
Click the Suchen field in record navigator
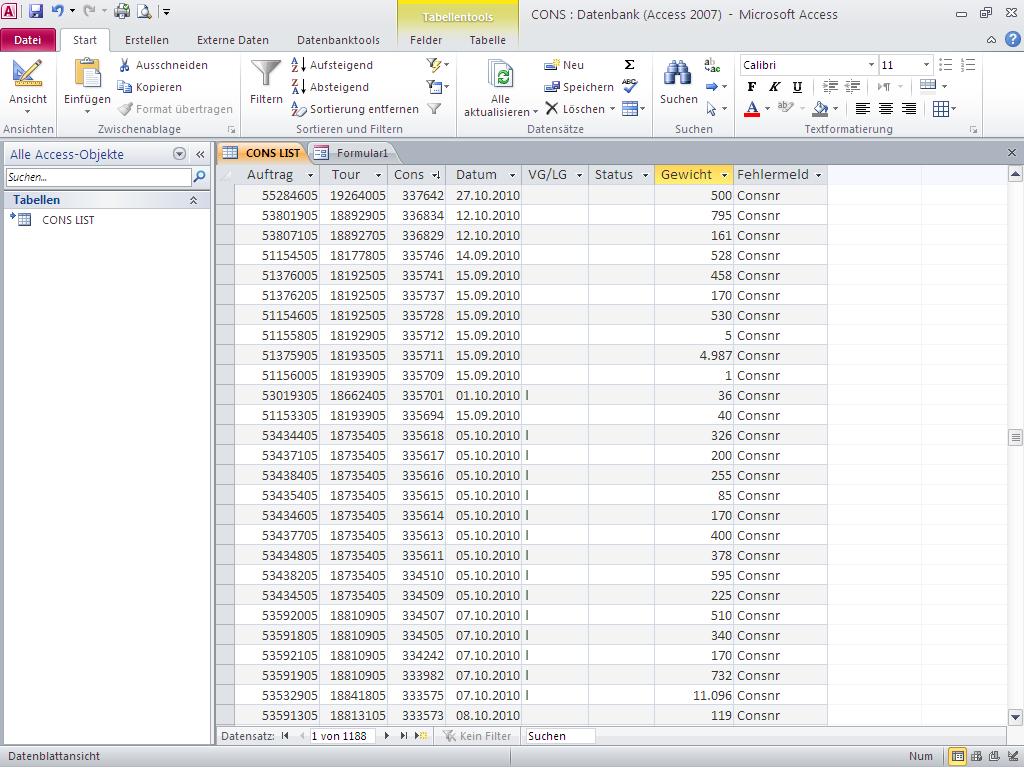559,736
